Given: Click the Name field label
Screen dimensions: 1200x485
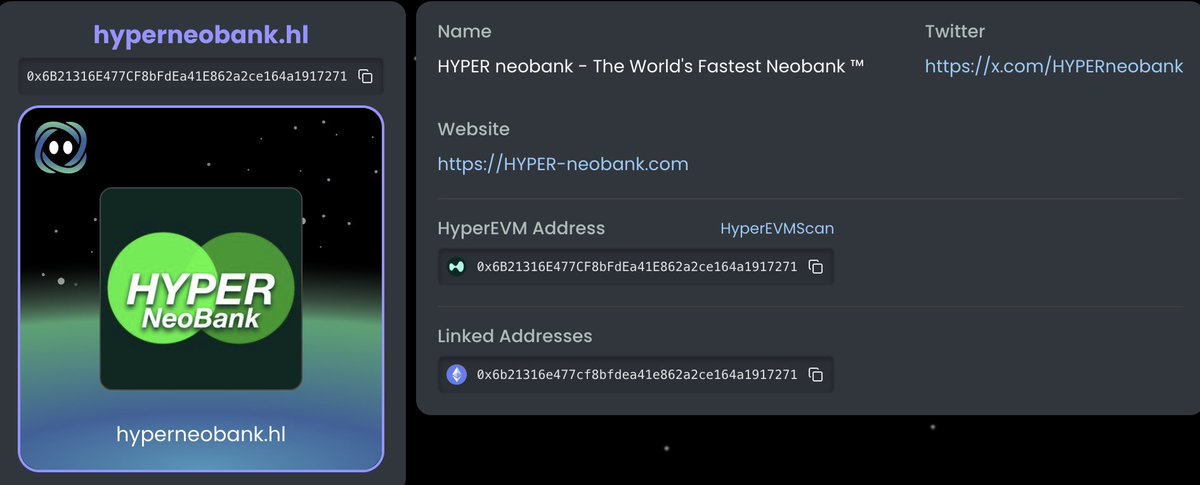Looking at the screenshot, I should pyautogui.click(x=465, y=32).
